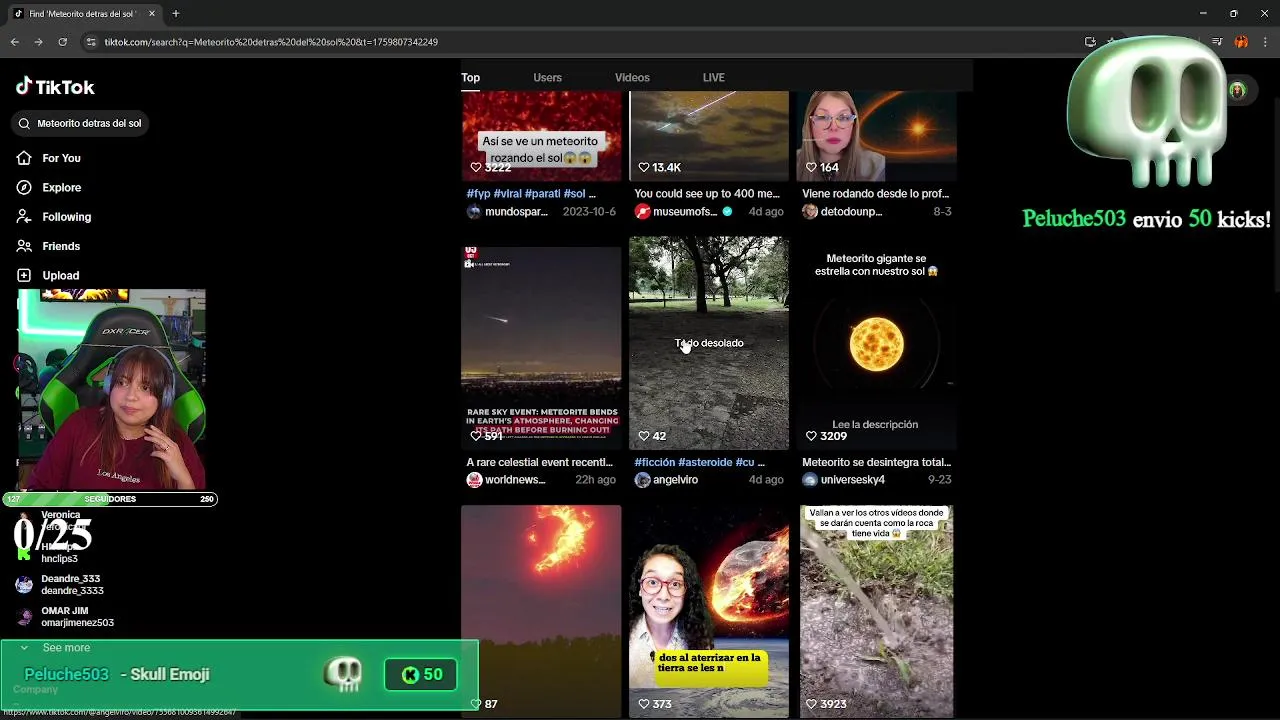Go to Following feed
1280x720 pixels.
66,217
